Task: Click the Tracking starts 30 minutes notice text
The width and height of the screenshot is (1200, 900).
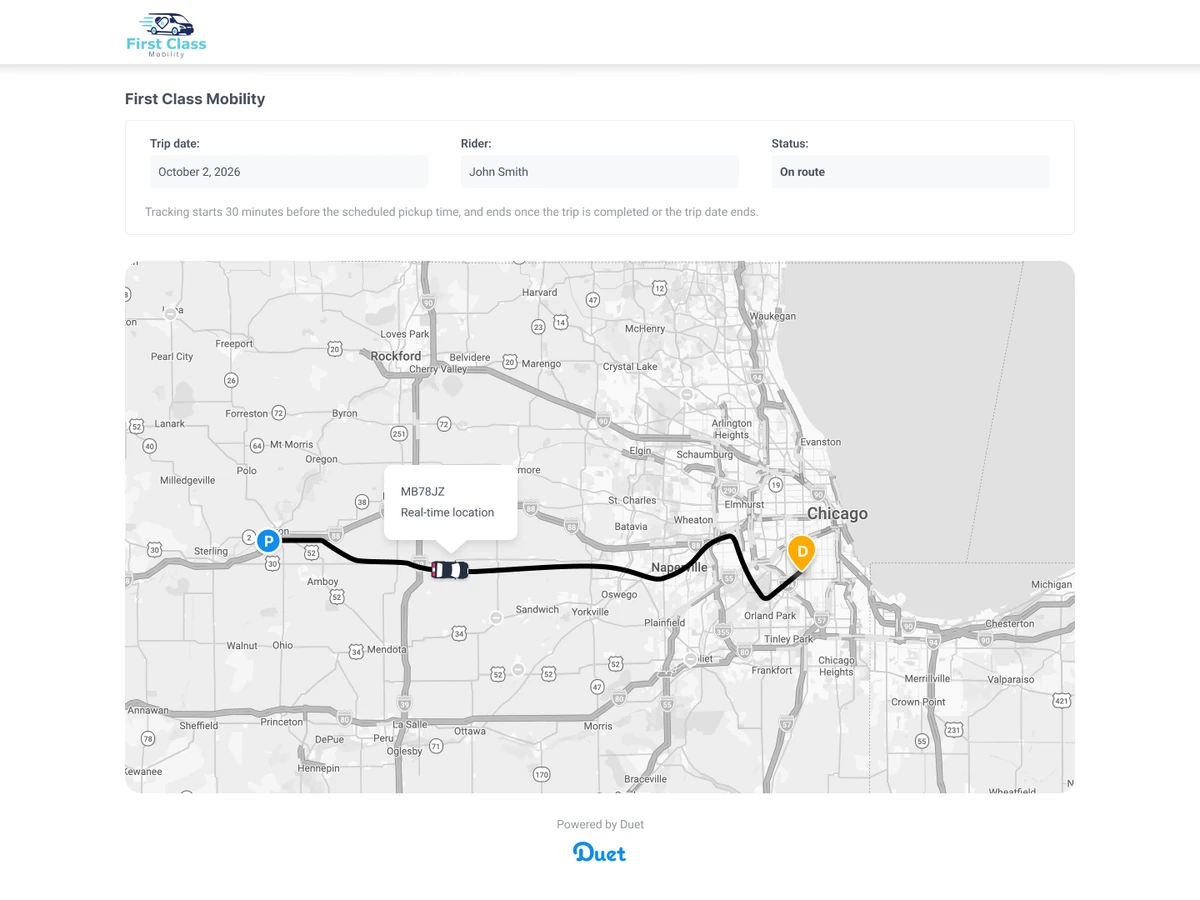Action: coord(452,212)
